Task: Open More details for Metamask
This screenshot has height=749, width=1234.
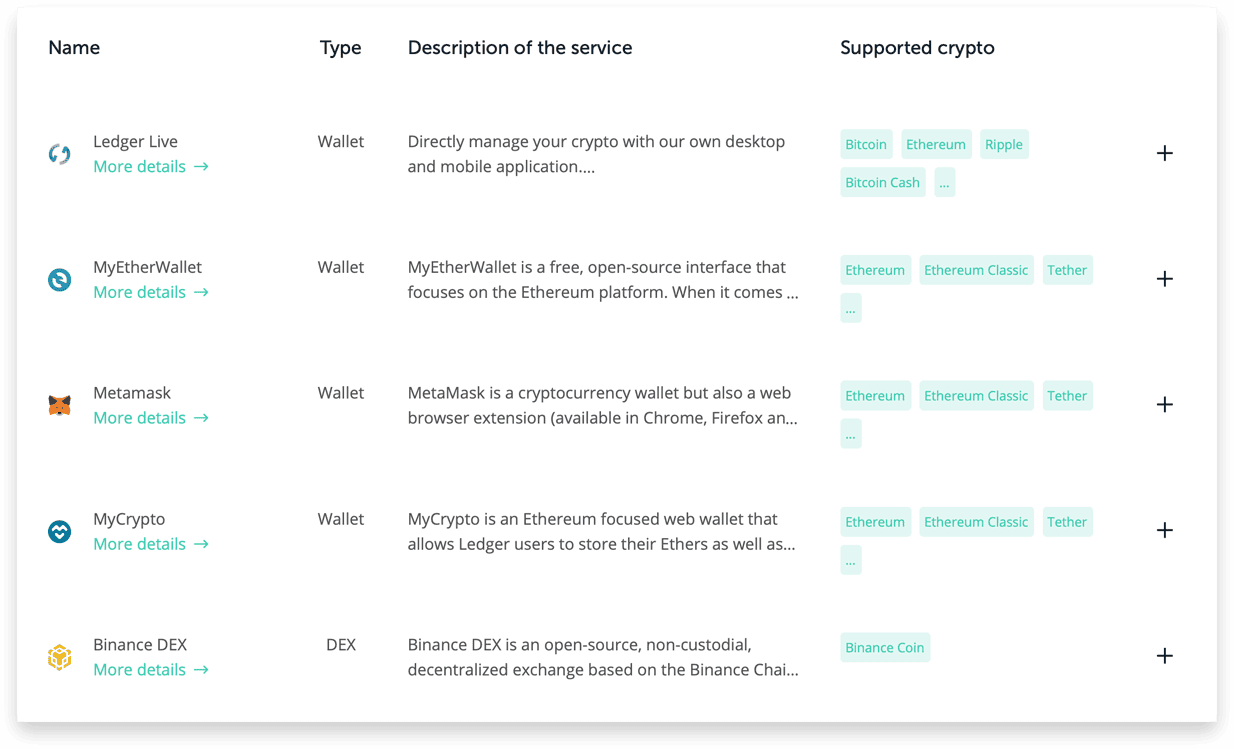Action: [151, 418]
